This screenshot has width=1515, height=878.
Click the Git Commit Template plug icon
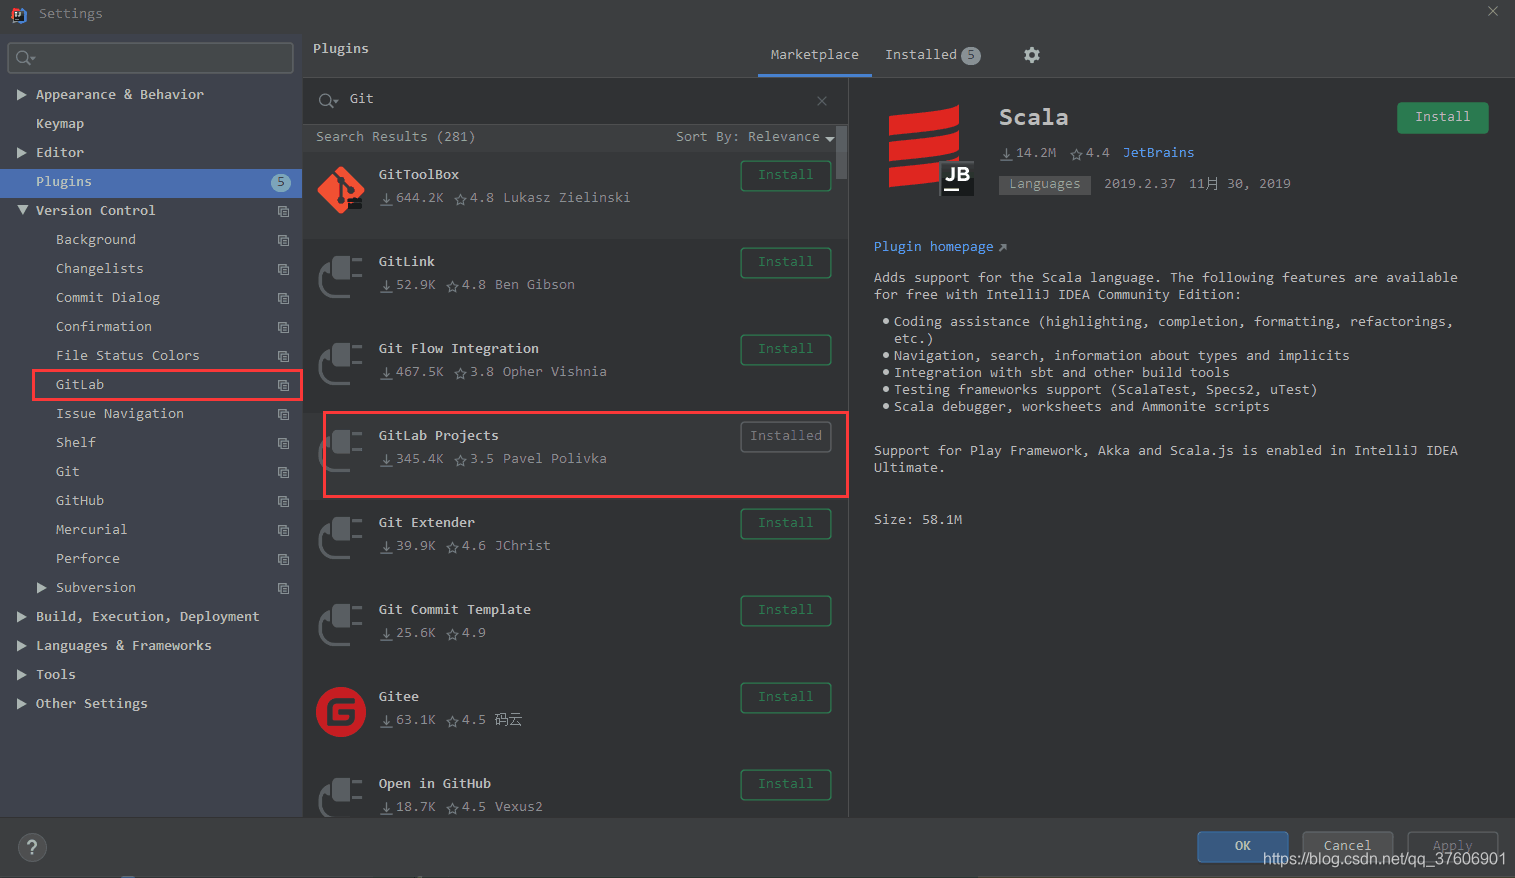point(341,625)
